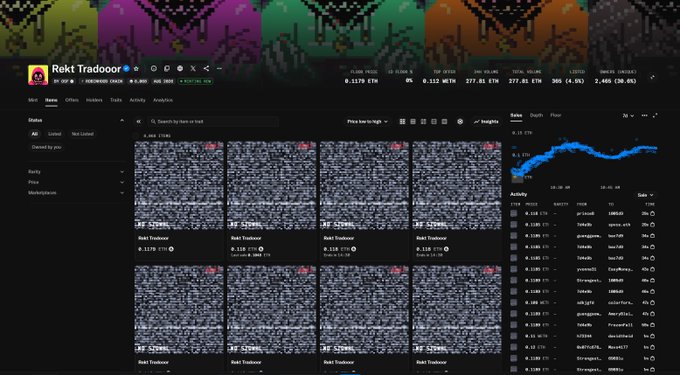The image size is (680, 375).
Task: Open the first item card priced 0.1179 ETH
Action: (x=179, y=200)
